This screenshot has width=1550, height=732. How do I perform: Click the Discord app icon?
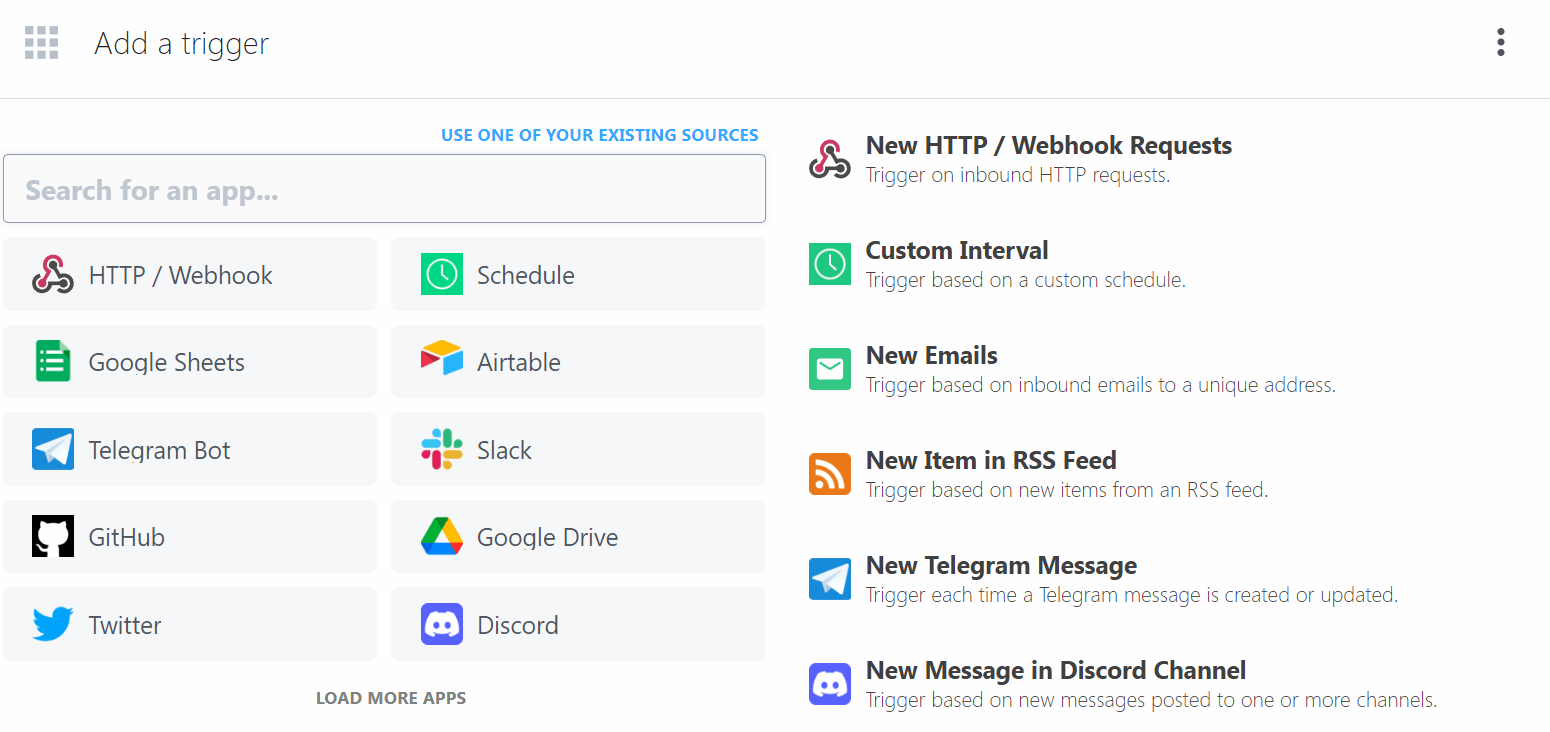coord(441,624)
